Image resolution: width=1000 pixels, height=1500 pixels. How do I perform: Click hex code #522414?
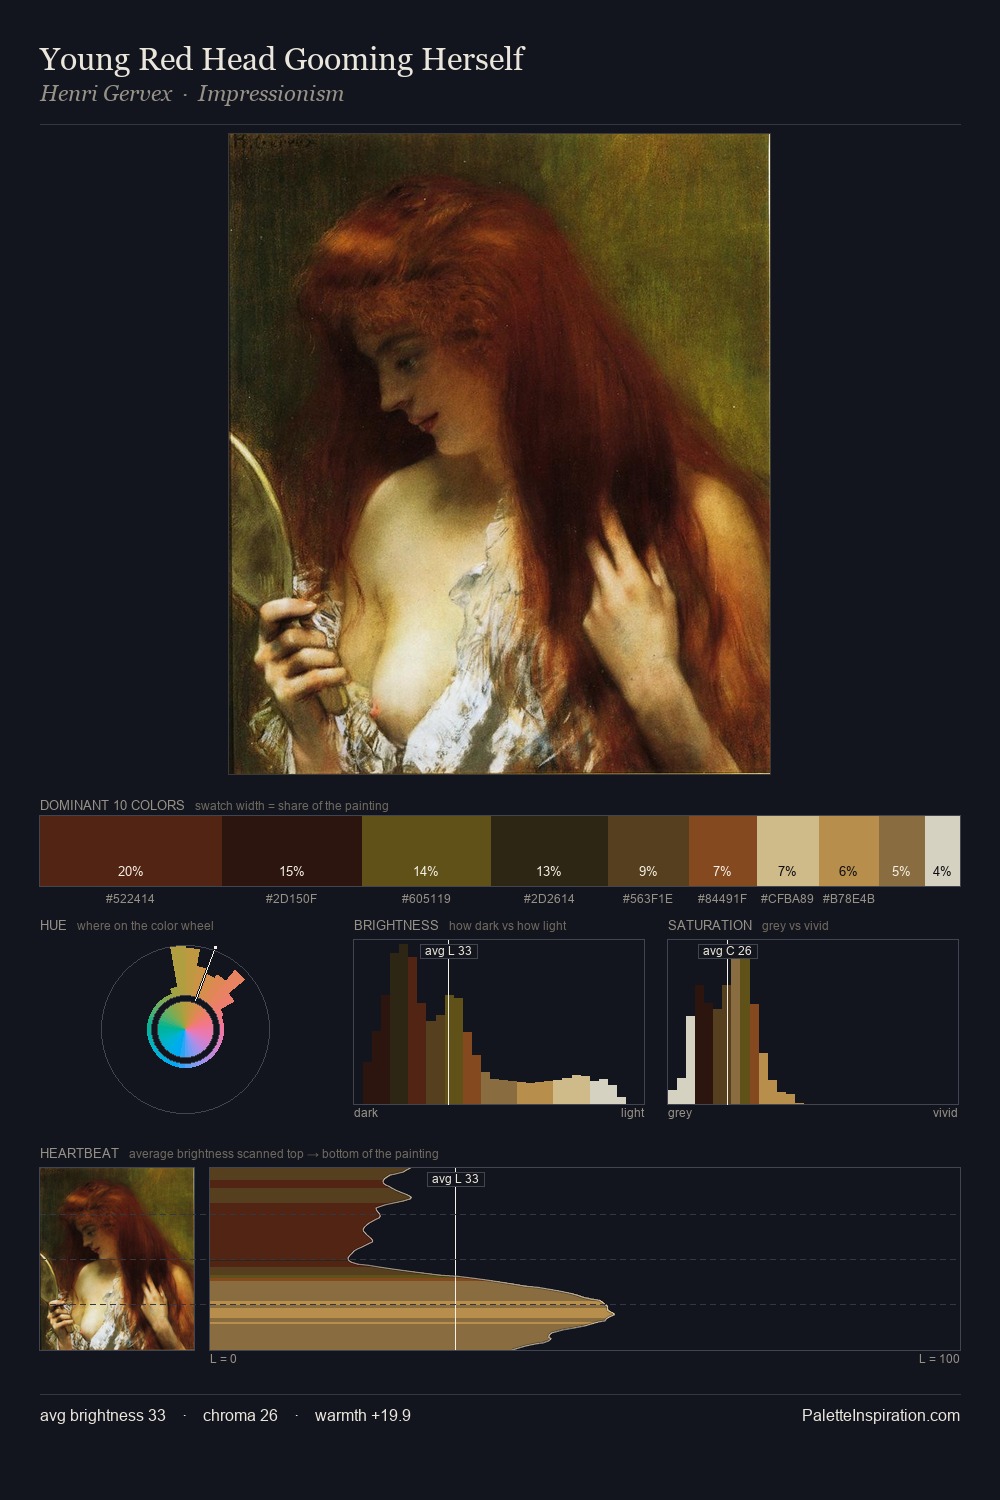pos(130,899)
